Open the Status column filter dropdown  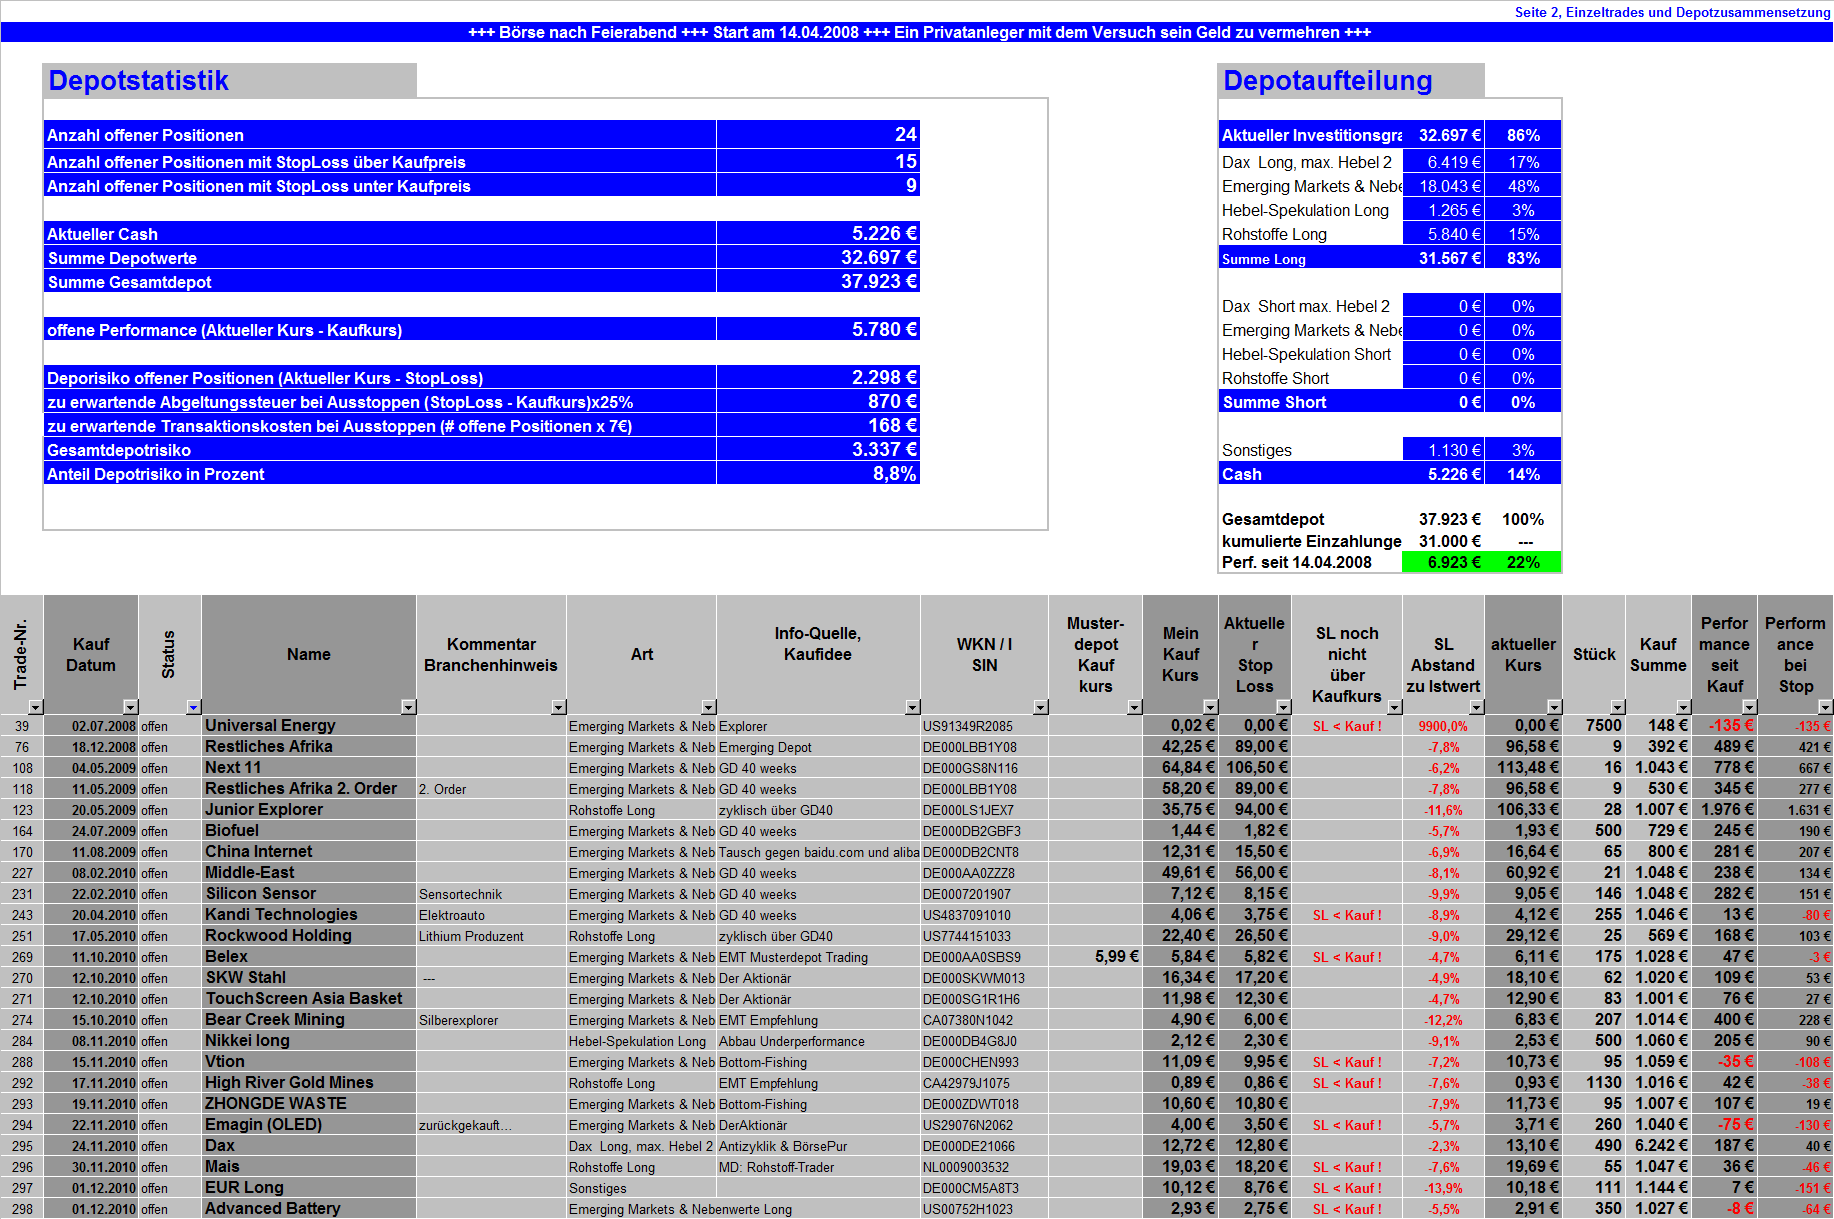(193, 707)
